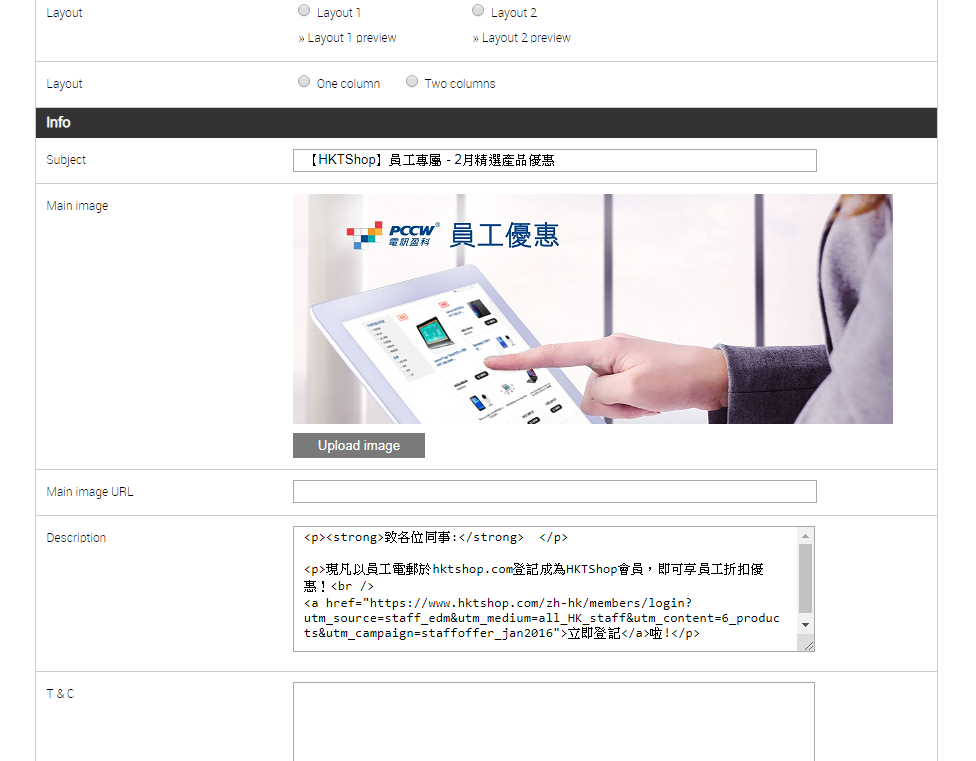
Task: Click the Description scrollbar up arrow
Action: click(x=805, y=536)
